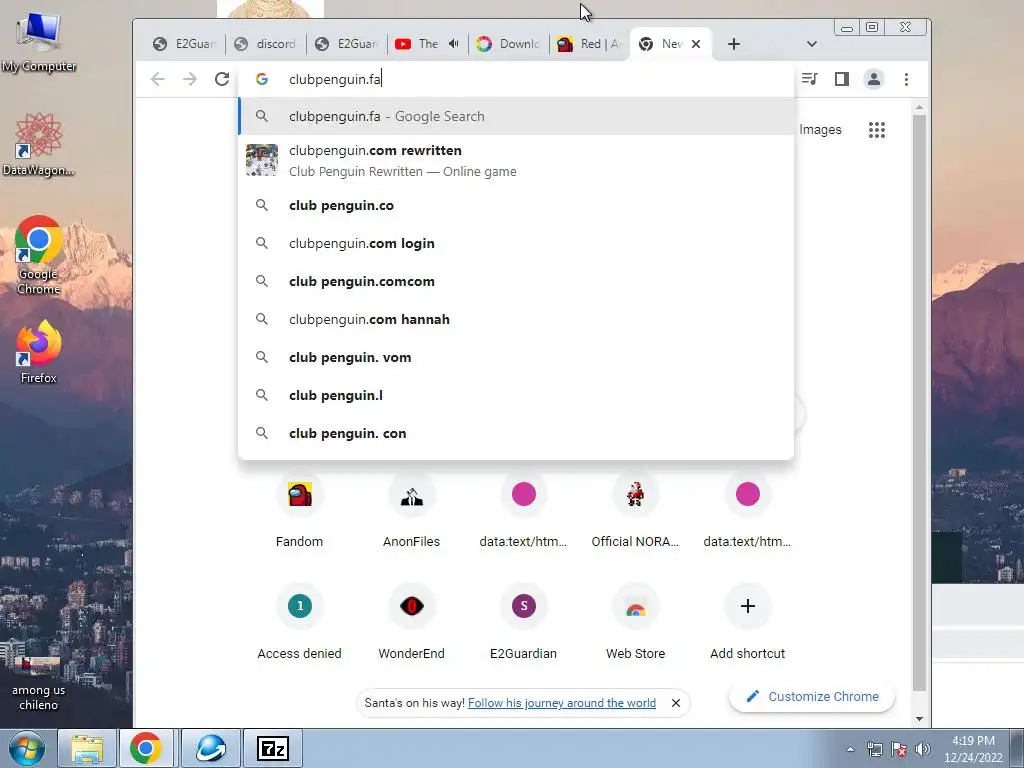Open the network tray icon
Screen dimensions: 1024x768
point(874,749)
